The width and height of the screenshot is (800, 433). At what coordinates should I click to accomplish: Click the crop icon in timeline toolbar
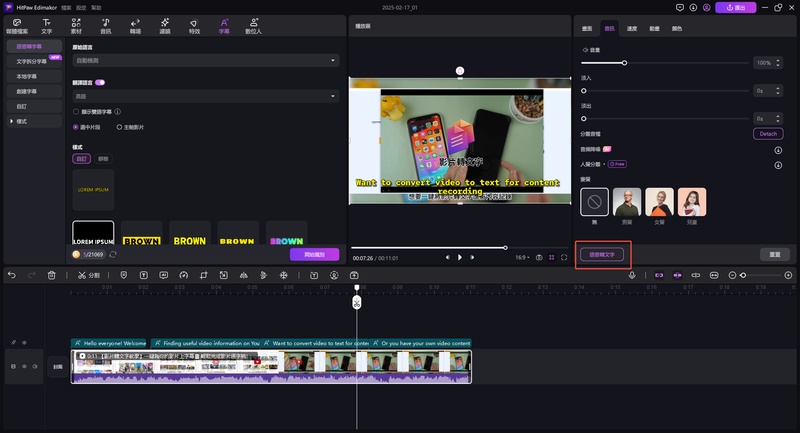[x=204, y=275]
